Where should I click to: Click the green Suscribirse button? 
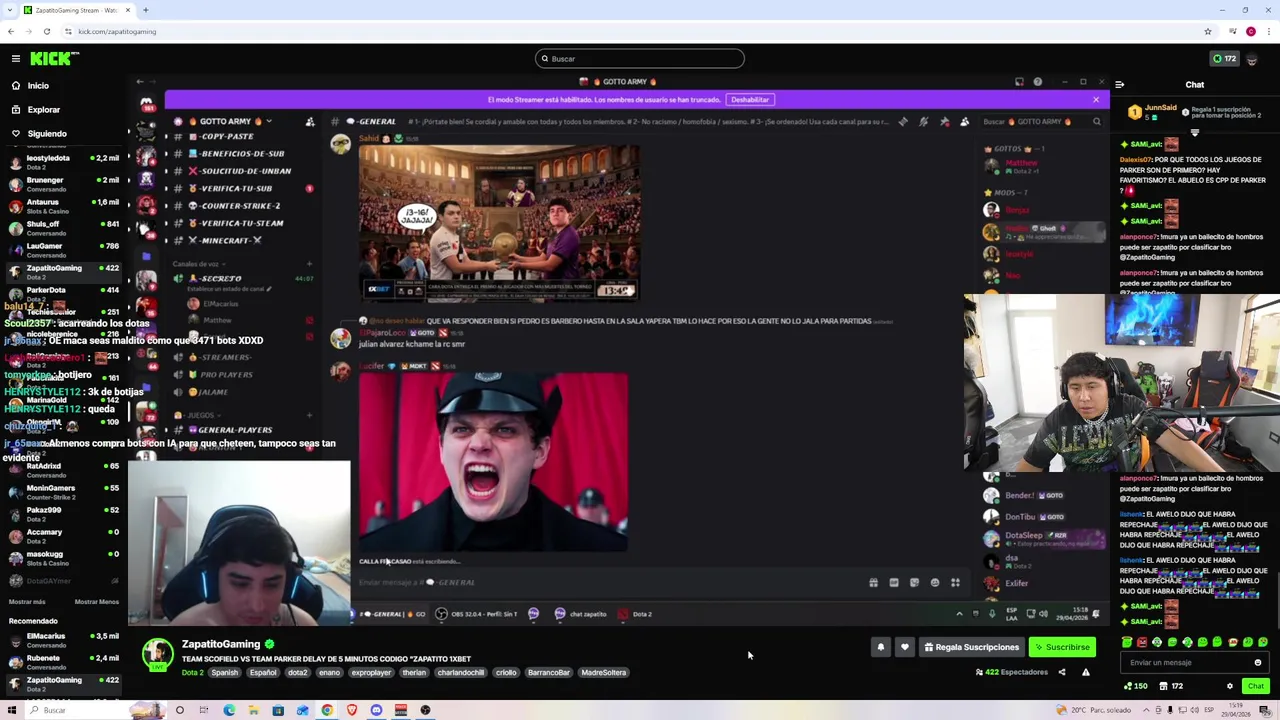(1062, 648)
